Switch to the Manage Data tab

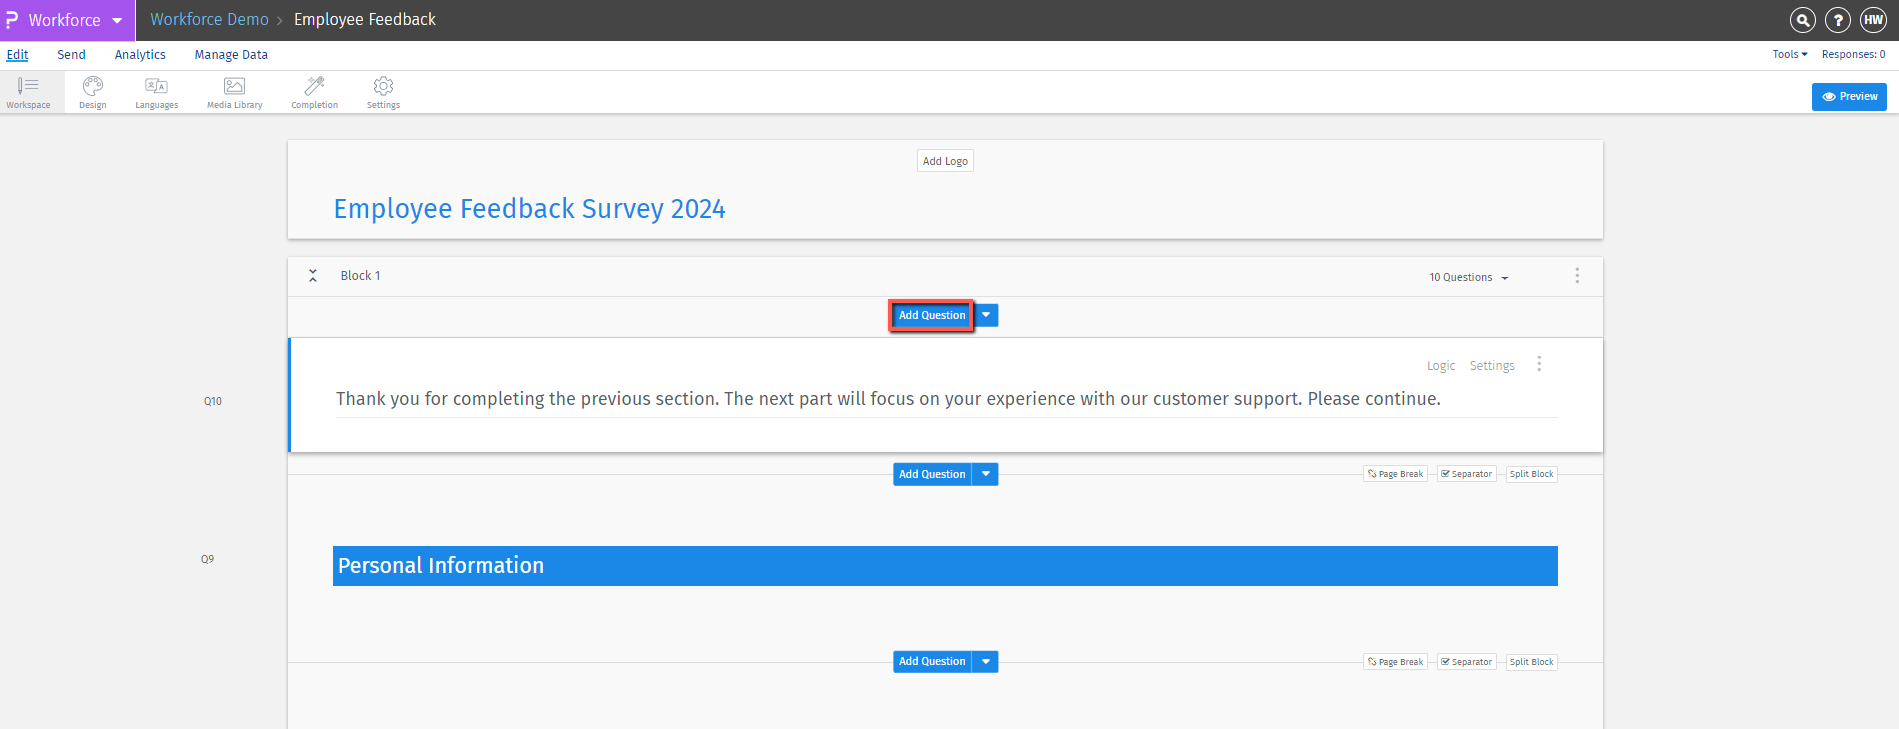click(231, 55)
